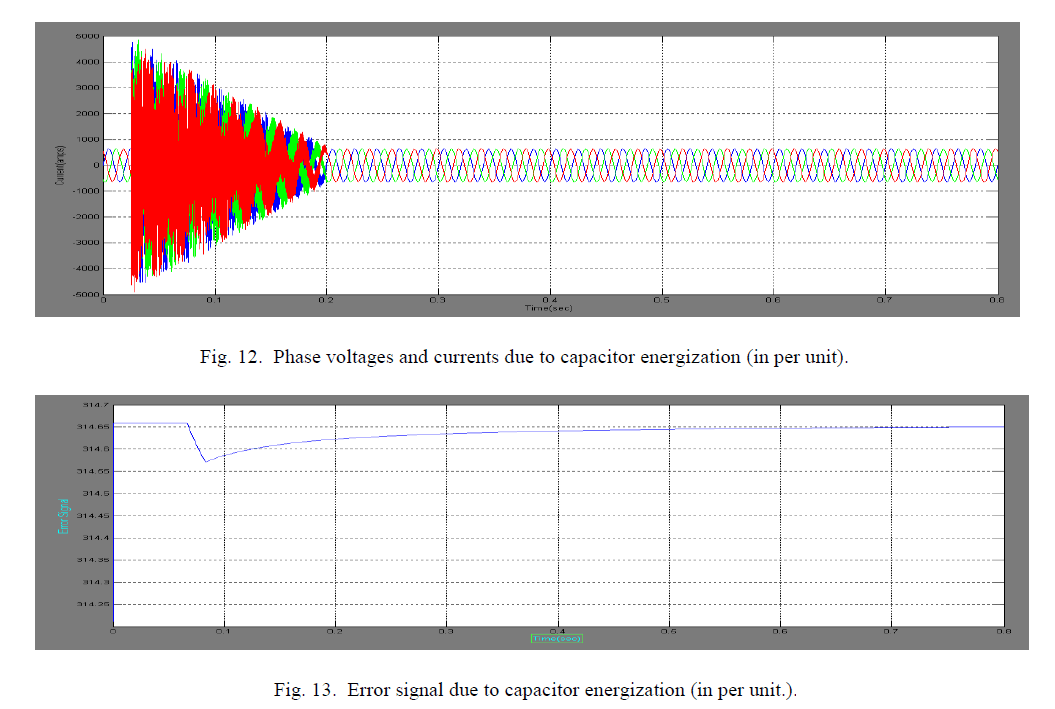1055x709 pixels.
Task: Click the 314.4 tick on the error y-axis
Action: pos(94,538)
